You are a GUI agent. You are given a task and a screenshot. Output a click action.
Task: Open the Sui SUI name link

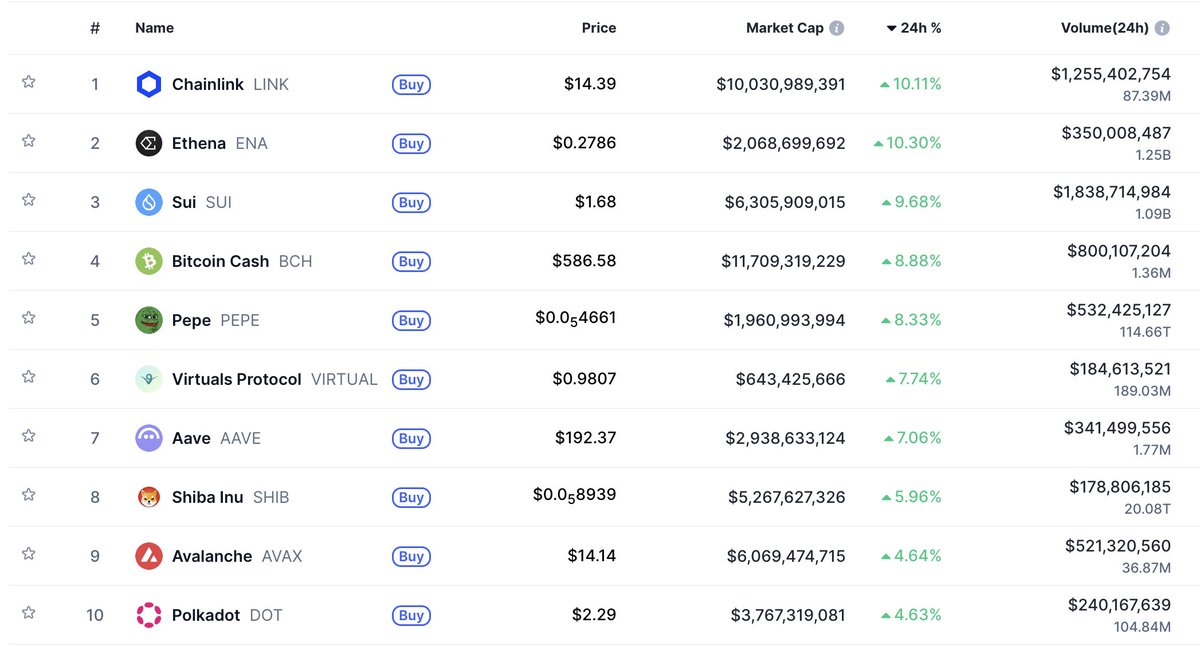click(202, 203)
